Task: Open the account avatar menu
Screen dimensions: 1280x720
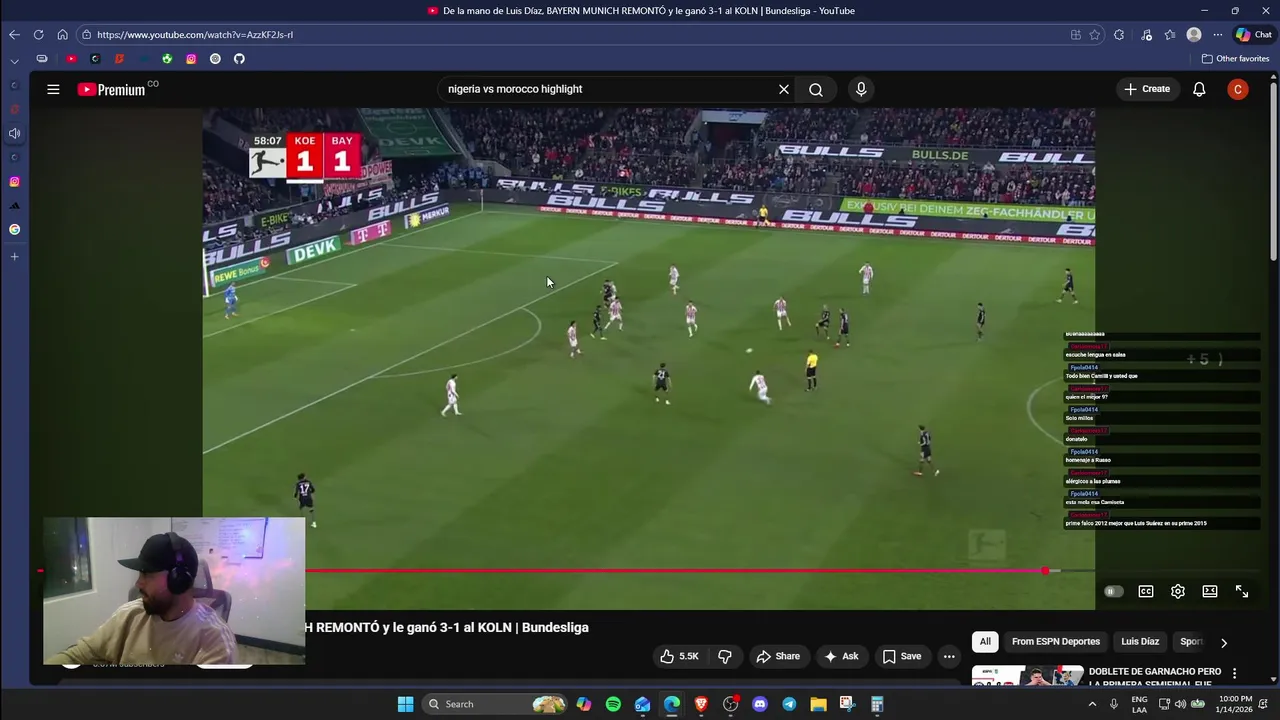Action: [1238, 89]
